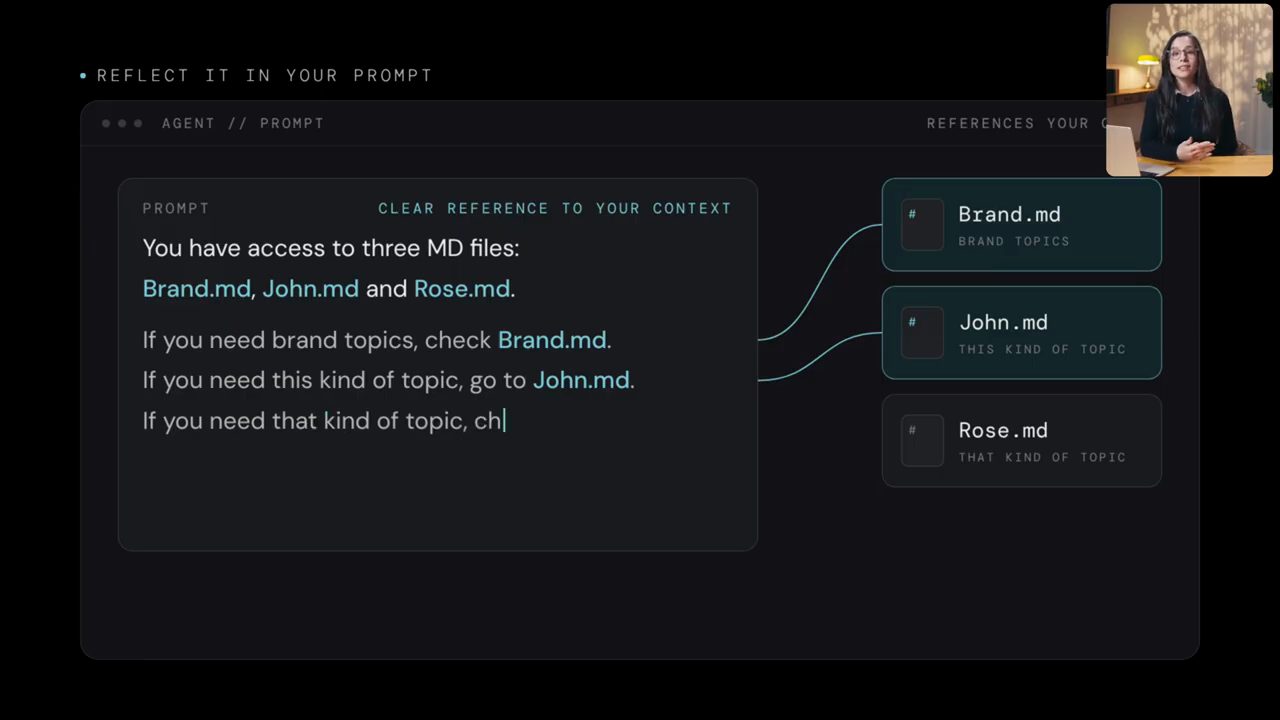Open Brand.md link in the file list sentence

(196, 289)
